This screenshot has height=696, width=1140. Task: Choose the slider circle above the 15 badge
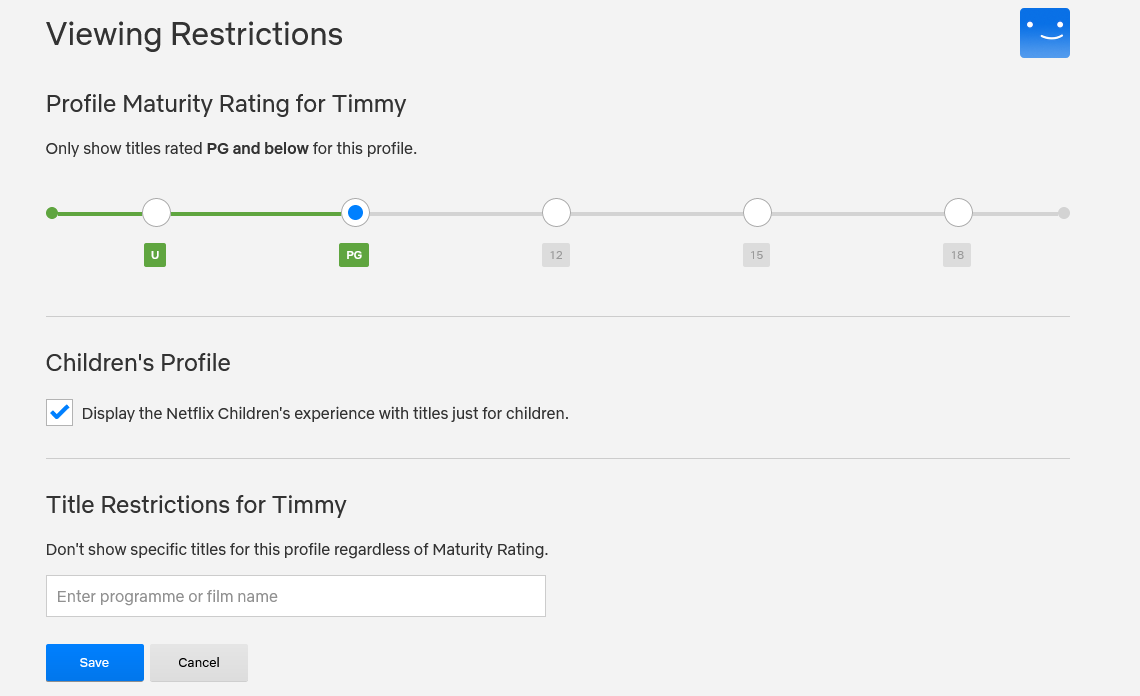757,212
